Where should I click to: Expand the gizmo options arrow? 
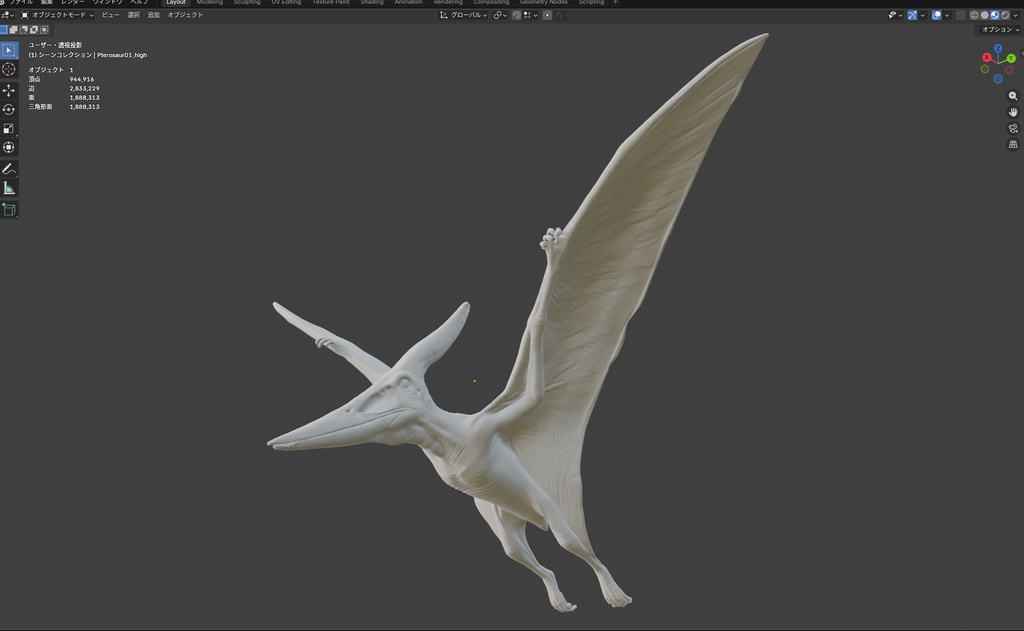[x=923, y=15]
